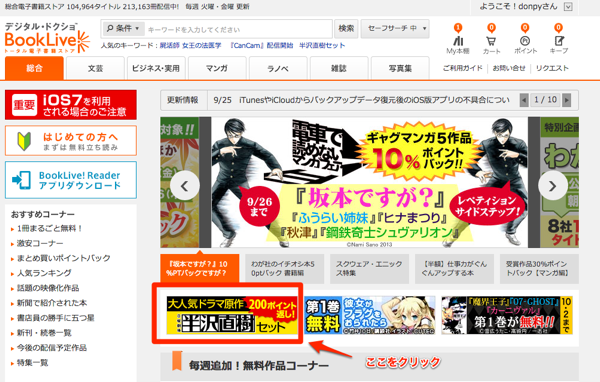Click the 半沢直樹セット promo banner
The image size is (600, 382).
pyautogui.click(x=232, y=315)
